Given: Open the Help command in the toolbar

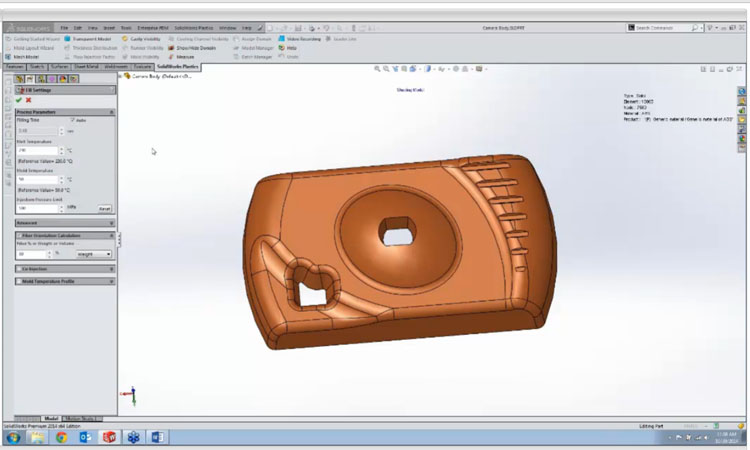Looking at the screenshot, I should pos(290,47).
